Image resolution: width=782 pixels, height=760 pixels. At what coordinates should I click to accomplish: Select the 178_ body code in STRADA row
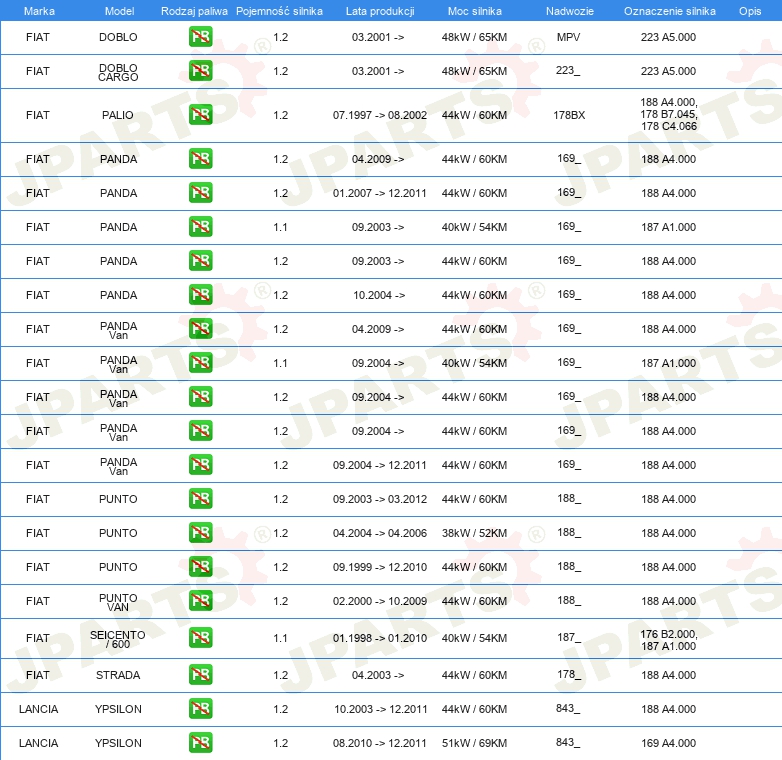(x=569, y=674)
